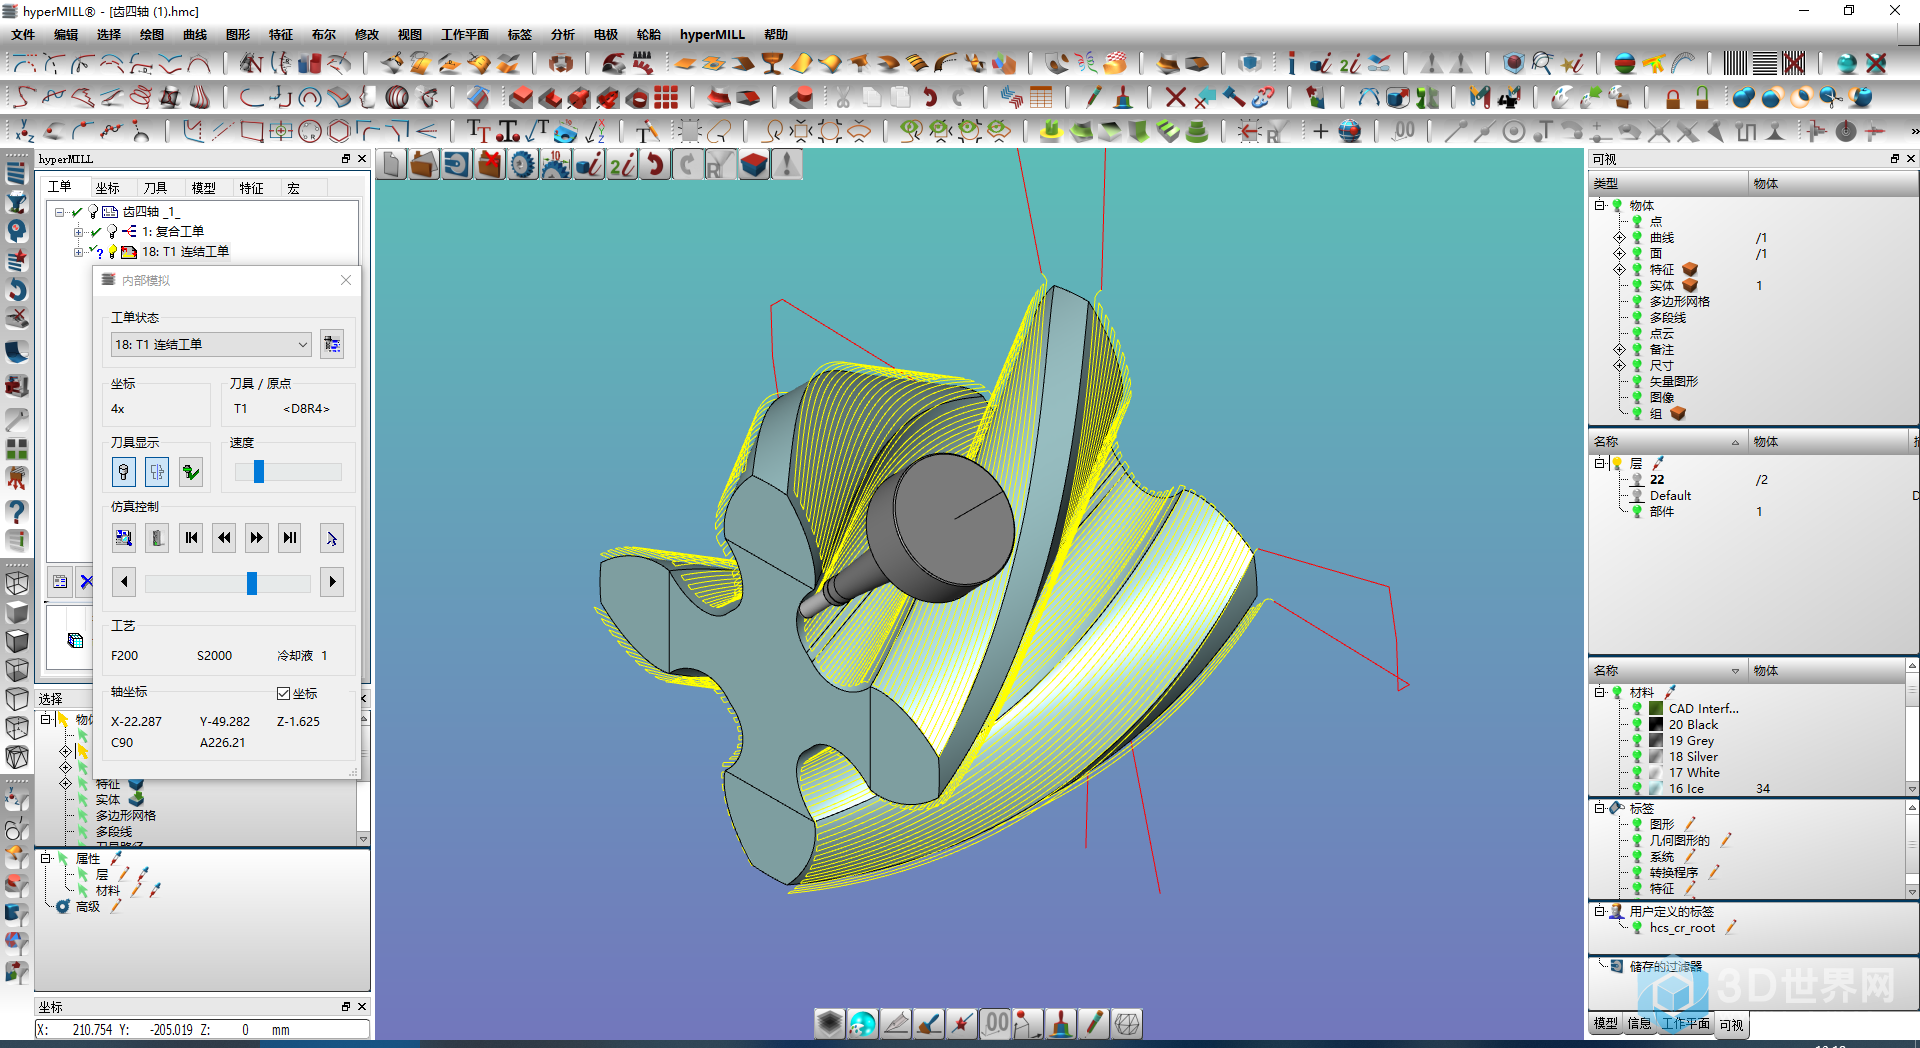Click the green check tool display icon

click(x=190, y=472)
